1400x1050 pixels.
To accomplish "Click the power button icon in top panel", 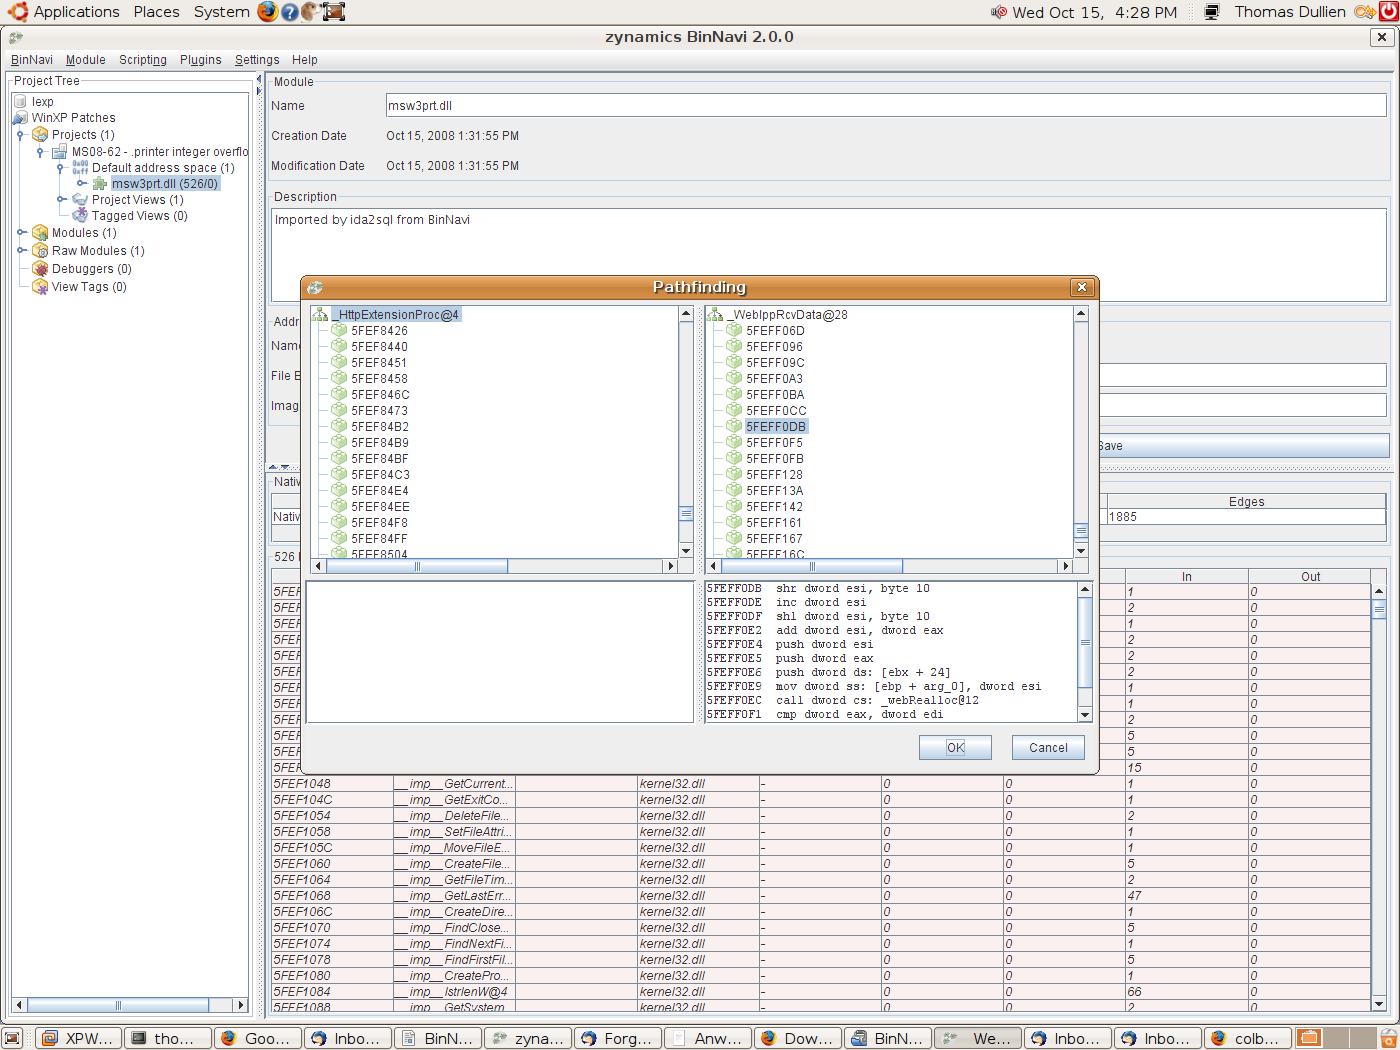I will (1389, 12).
